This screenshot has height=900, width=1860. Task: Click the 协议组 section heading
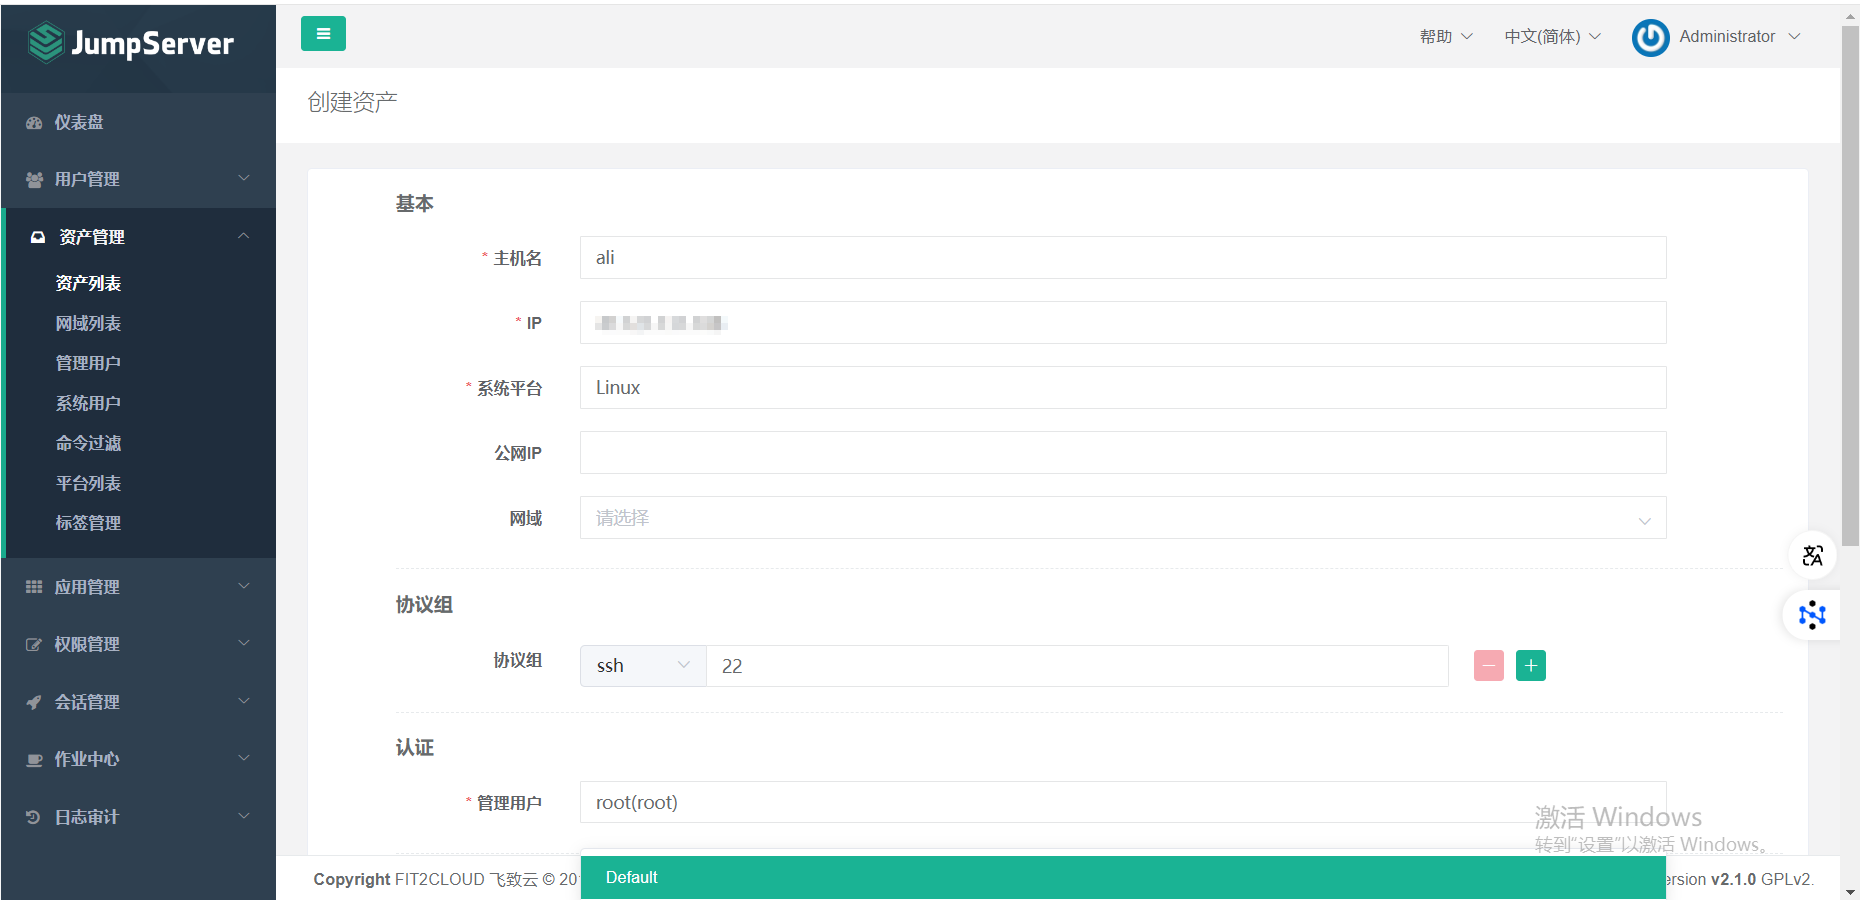point(424,605)
